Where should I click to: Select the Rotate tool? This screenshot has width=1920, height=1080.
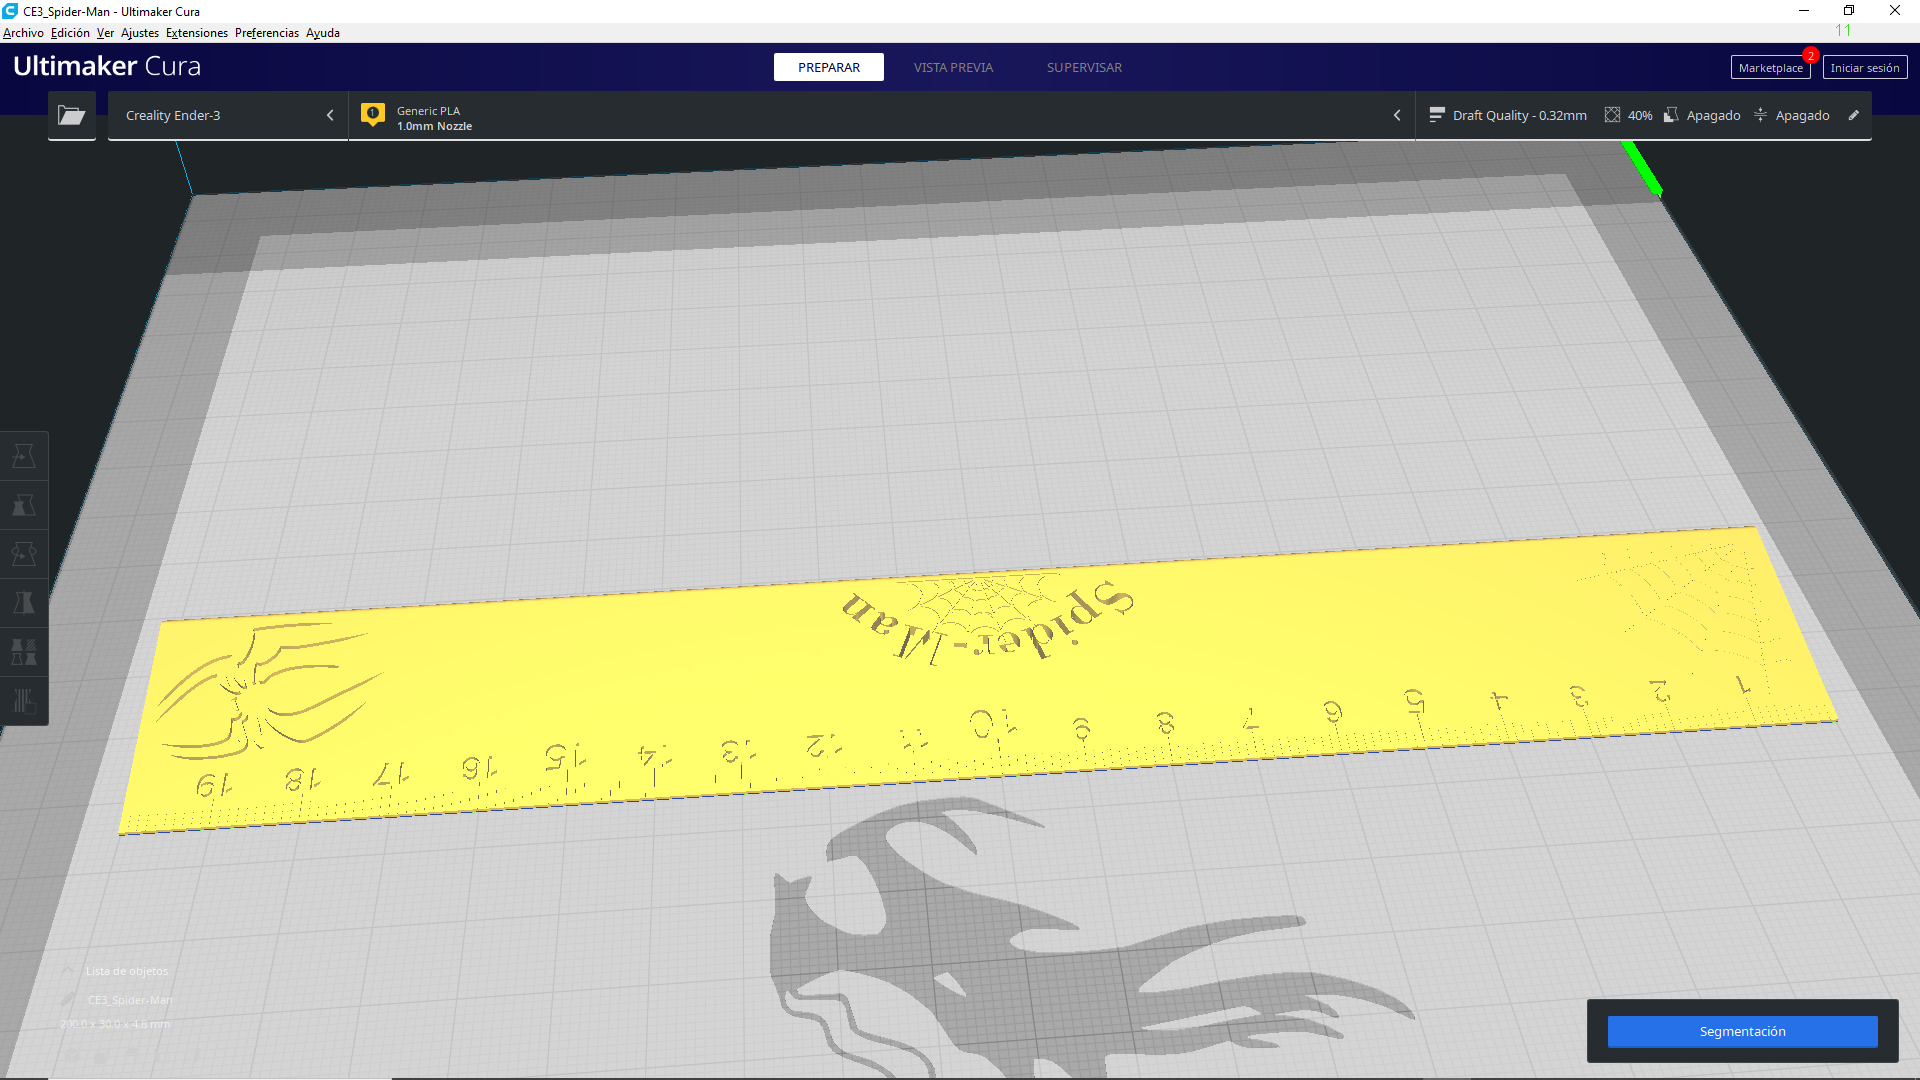point(24,552)
